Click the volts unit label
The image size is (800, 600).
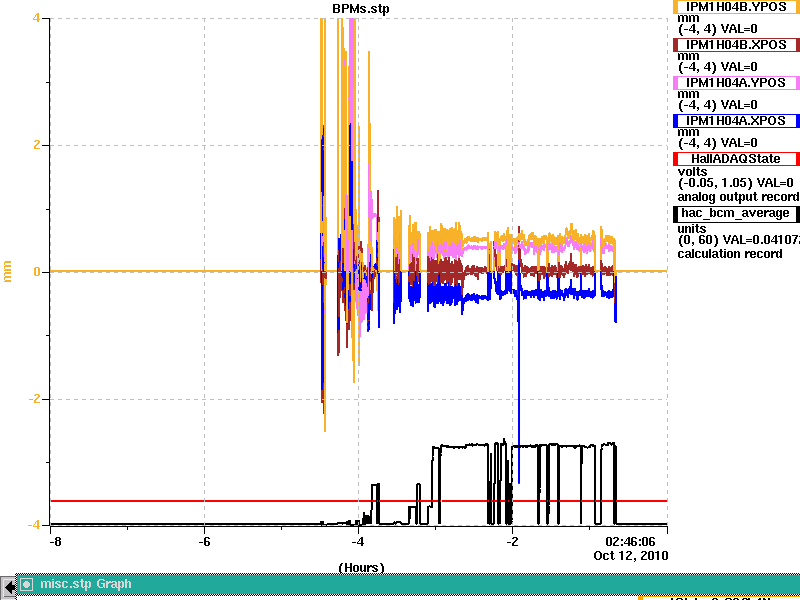[x=692, y=172]
